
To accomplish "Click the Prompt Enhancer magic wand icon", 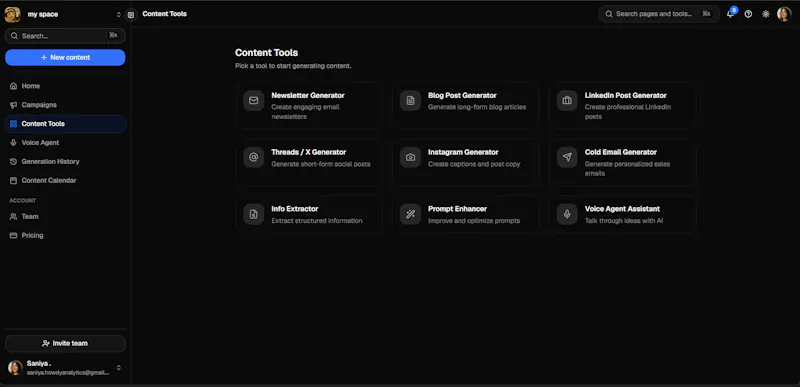I will [x=410, y=214].
